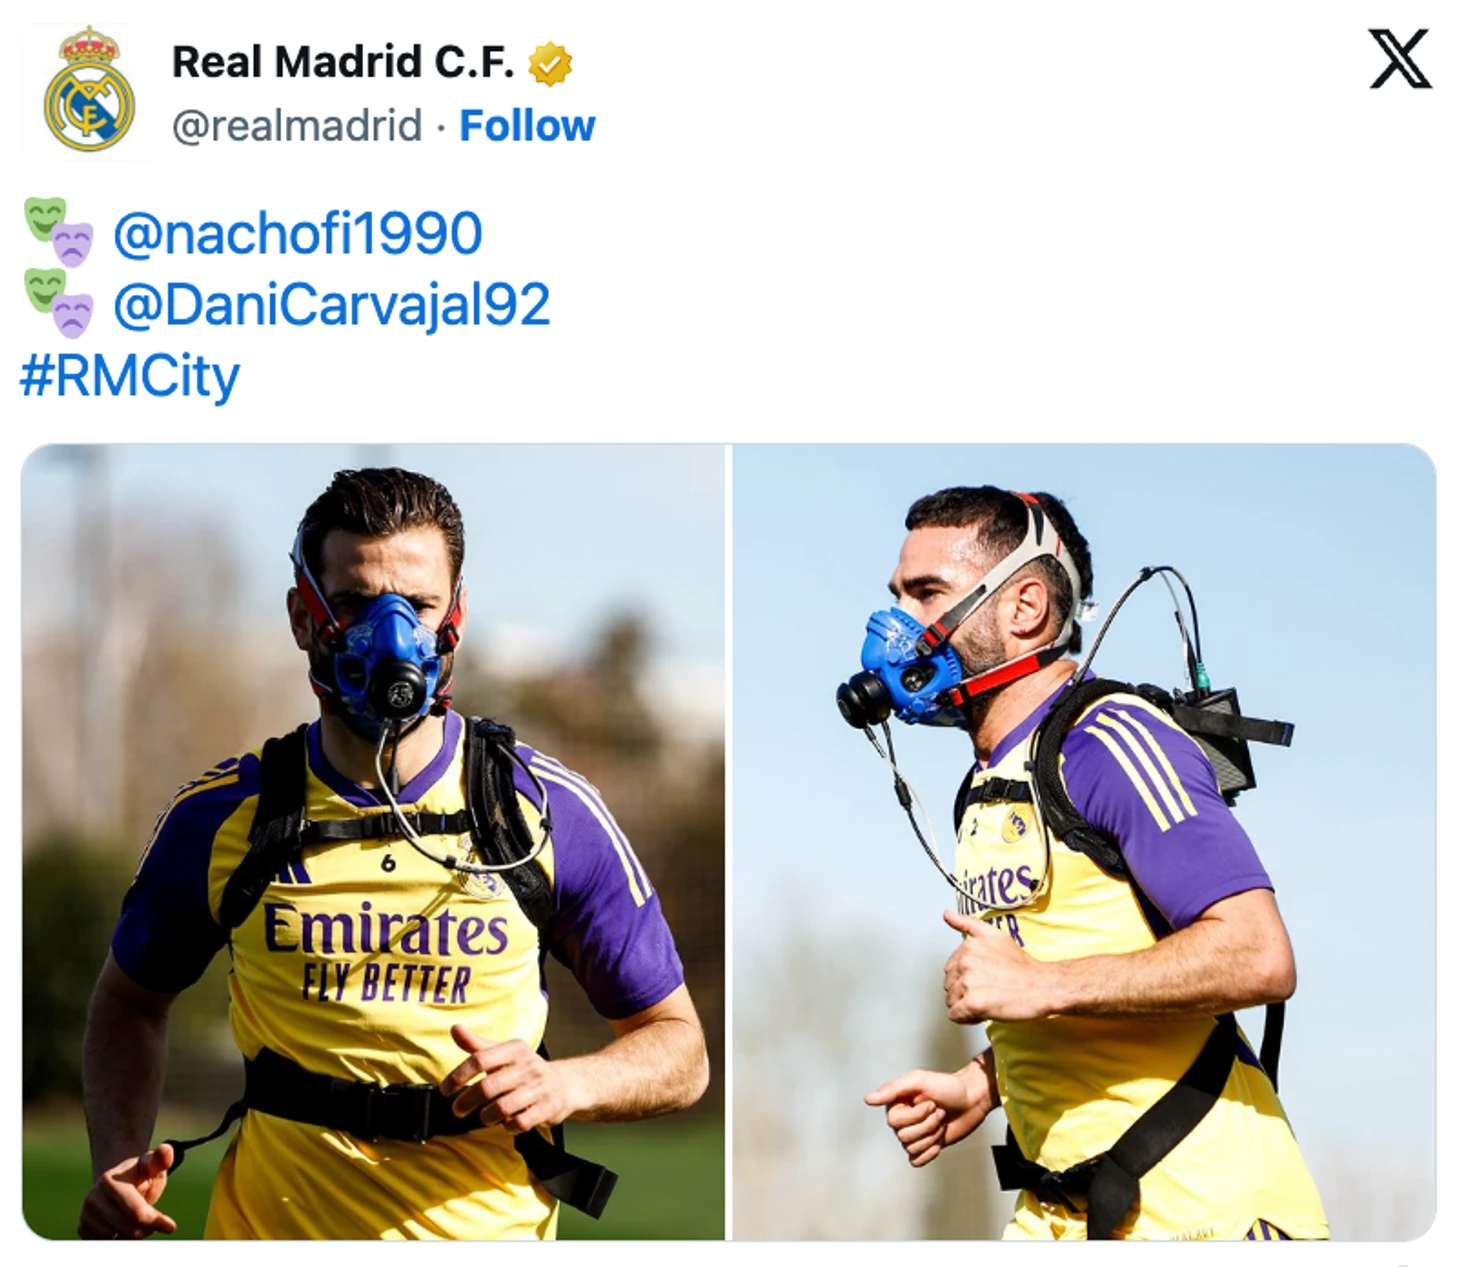Click the theater masks emoji beside @DaniCarvajal92
Screen dimensions: 1460x1267
[59, 303]
